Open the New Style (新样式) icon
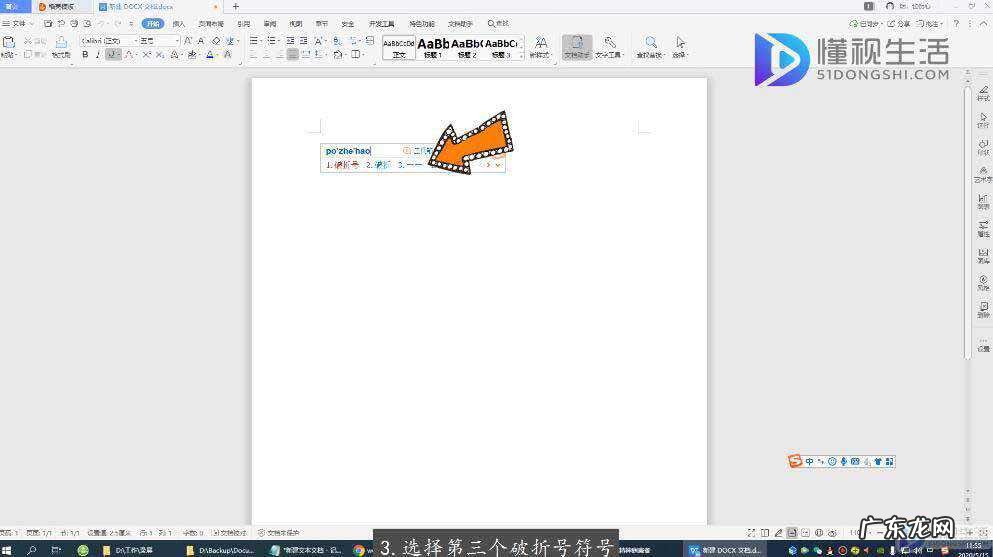This screenshot has width=993, height=557. (540, 43)
